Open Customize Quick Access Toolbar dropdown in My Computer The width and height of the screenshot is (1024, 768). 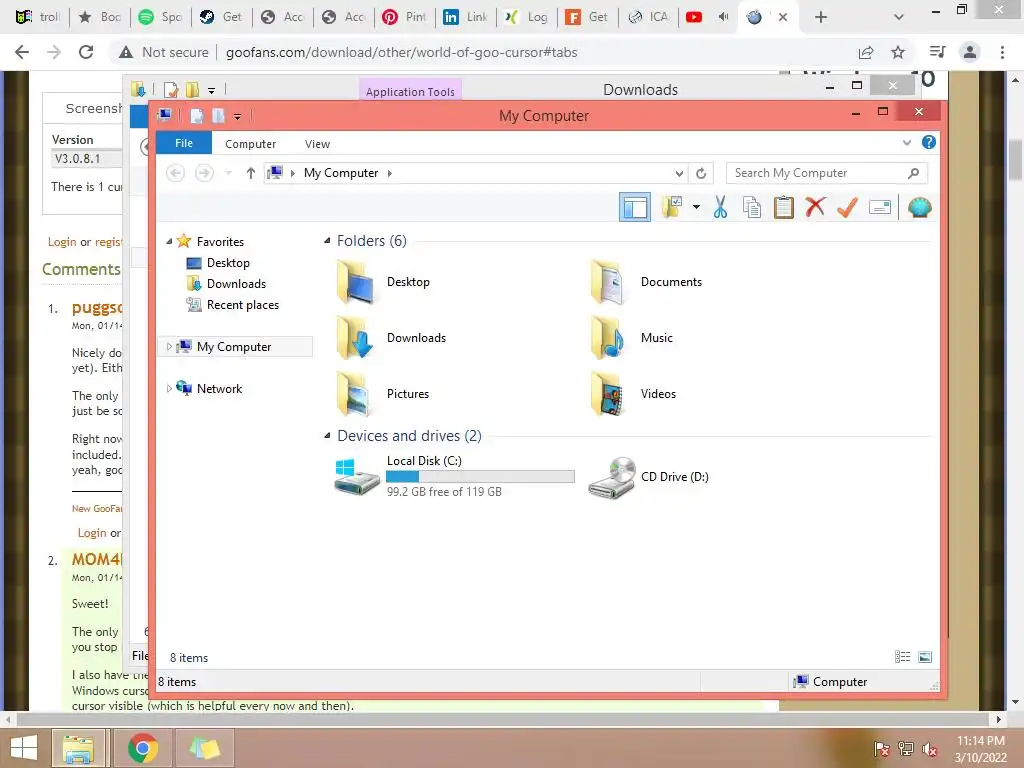238,116
